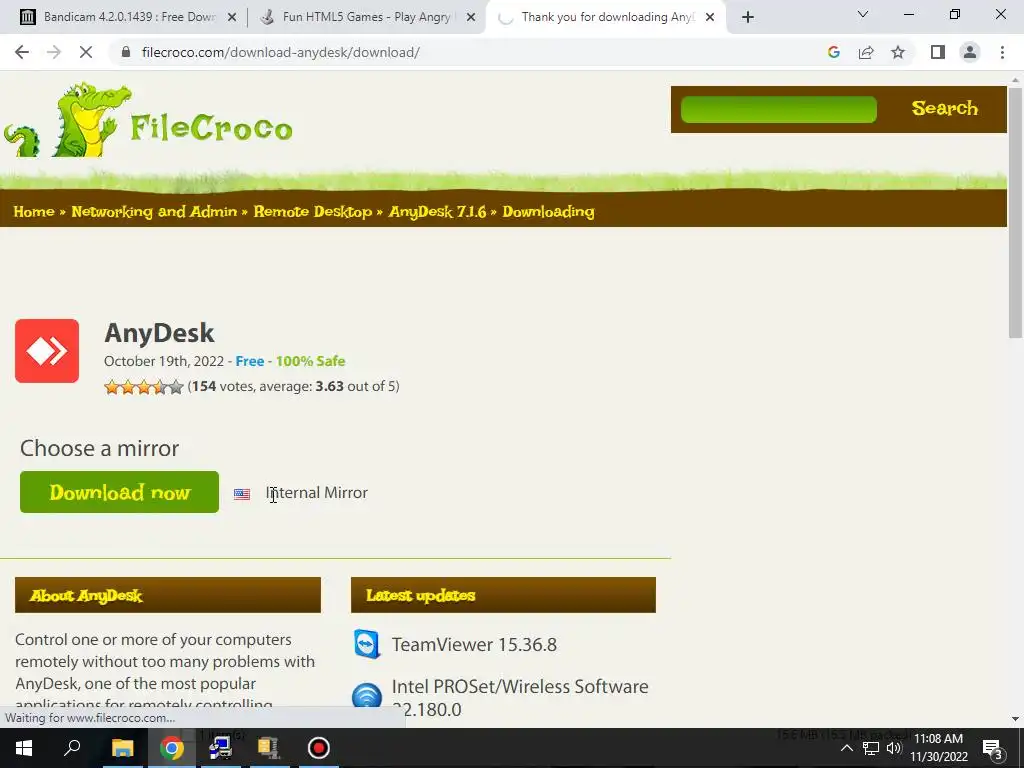Open the Windows Start menu
Screen dimensions: 1024x768
(x=24, y=748)
